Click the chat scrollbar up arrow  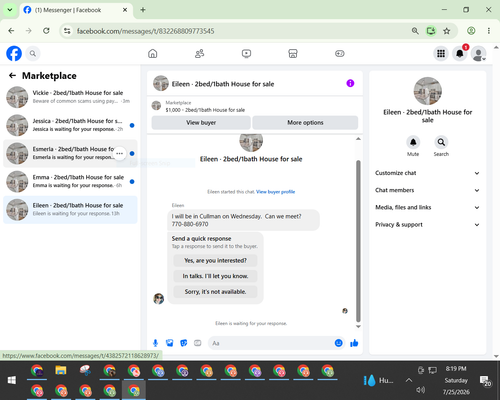click(x=358, y=139)
